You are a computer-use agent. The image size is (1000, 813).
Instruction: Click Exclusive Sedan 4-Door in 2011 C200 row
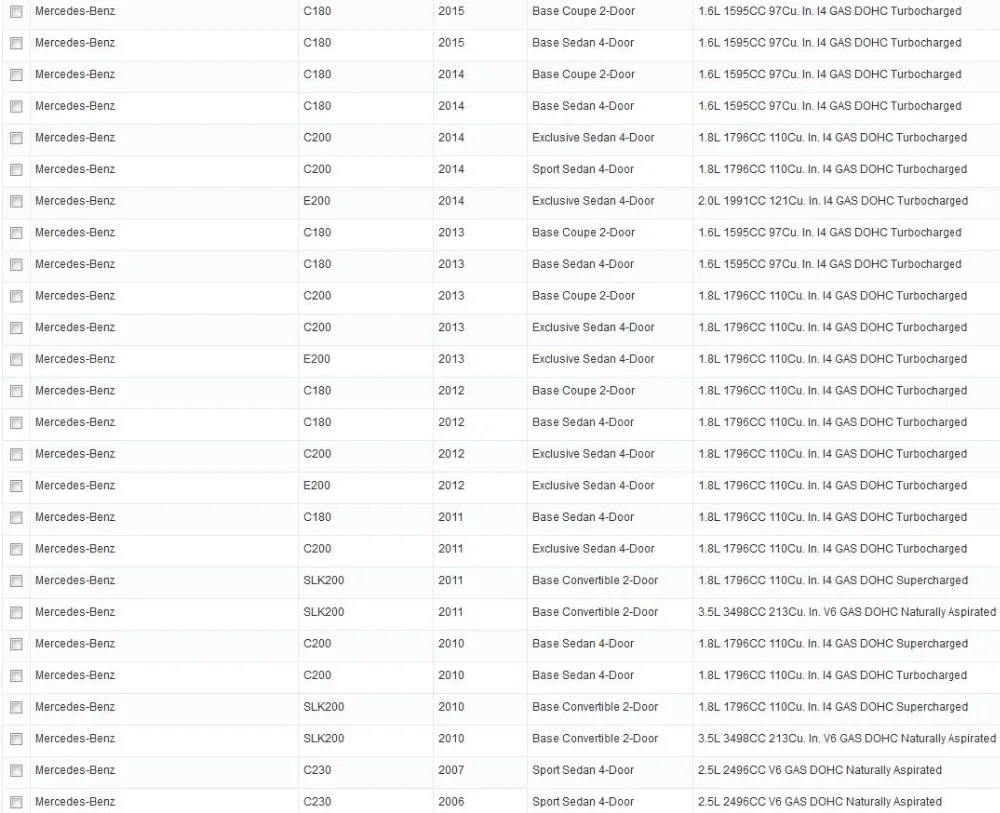tap(593, 548)
